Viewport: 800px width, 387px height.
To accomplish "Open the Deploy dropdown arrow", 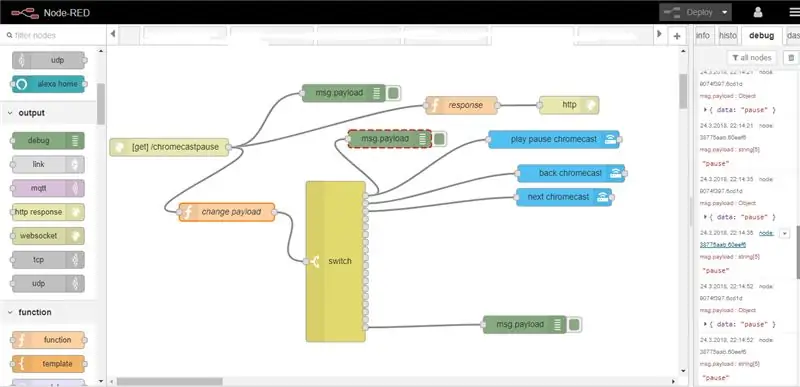I will pos(724,12).
